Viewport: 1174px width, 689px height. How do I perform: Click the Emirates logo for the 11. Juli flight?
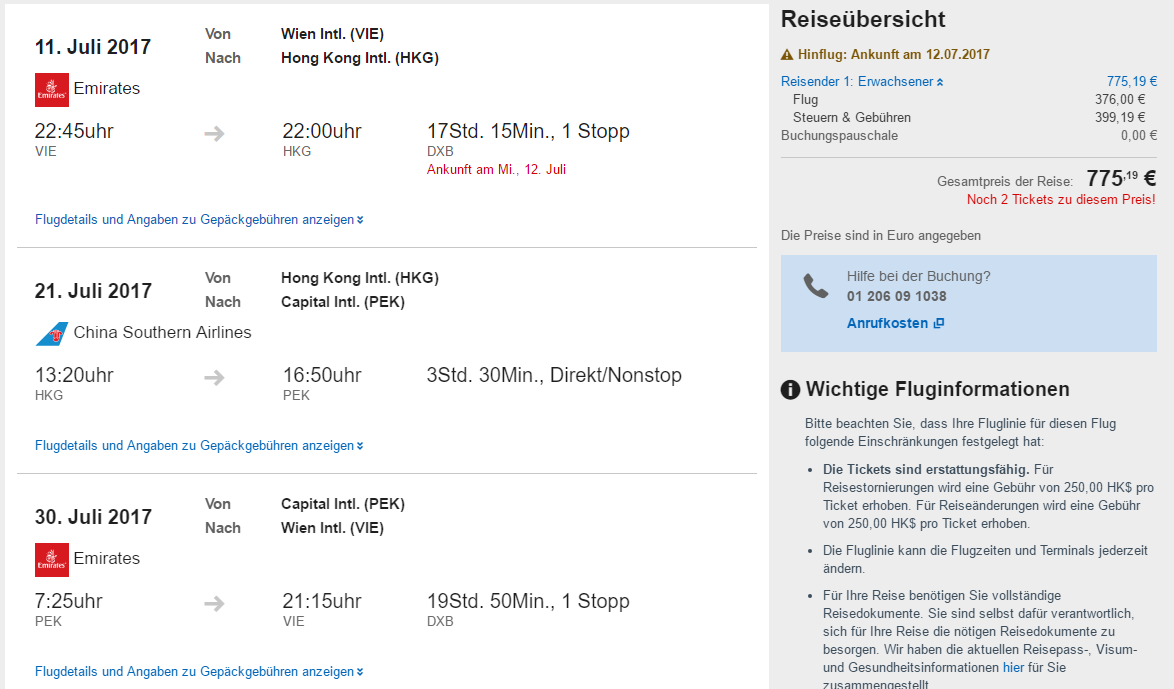click(52, 89)
